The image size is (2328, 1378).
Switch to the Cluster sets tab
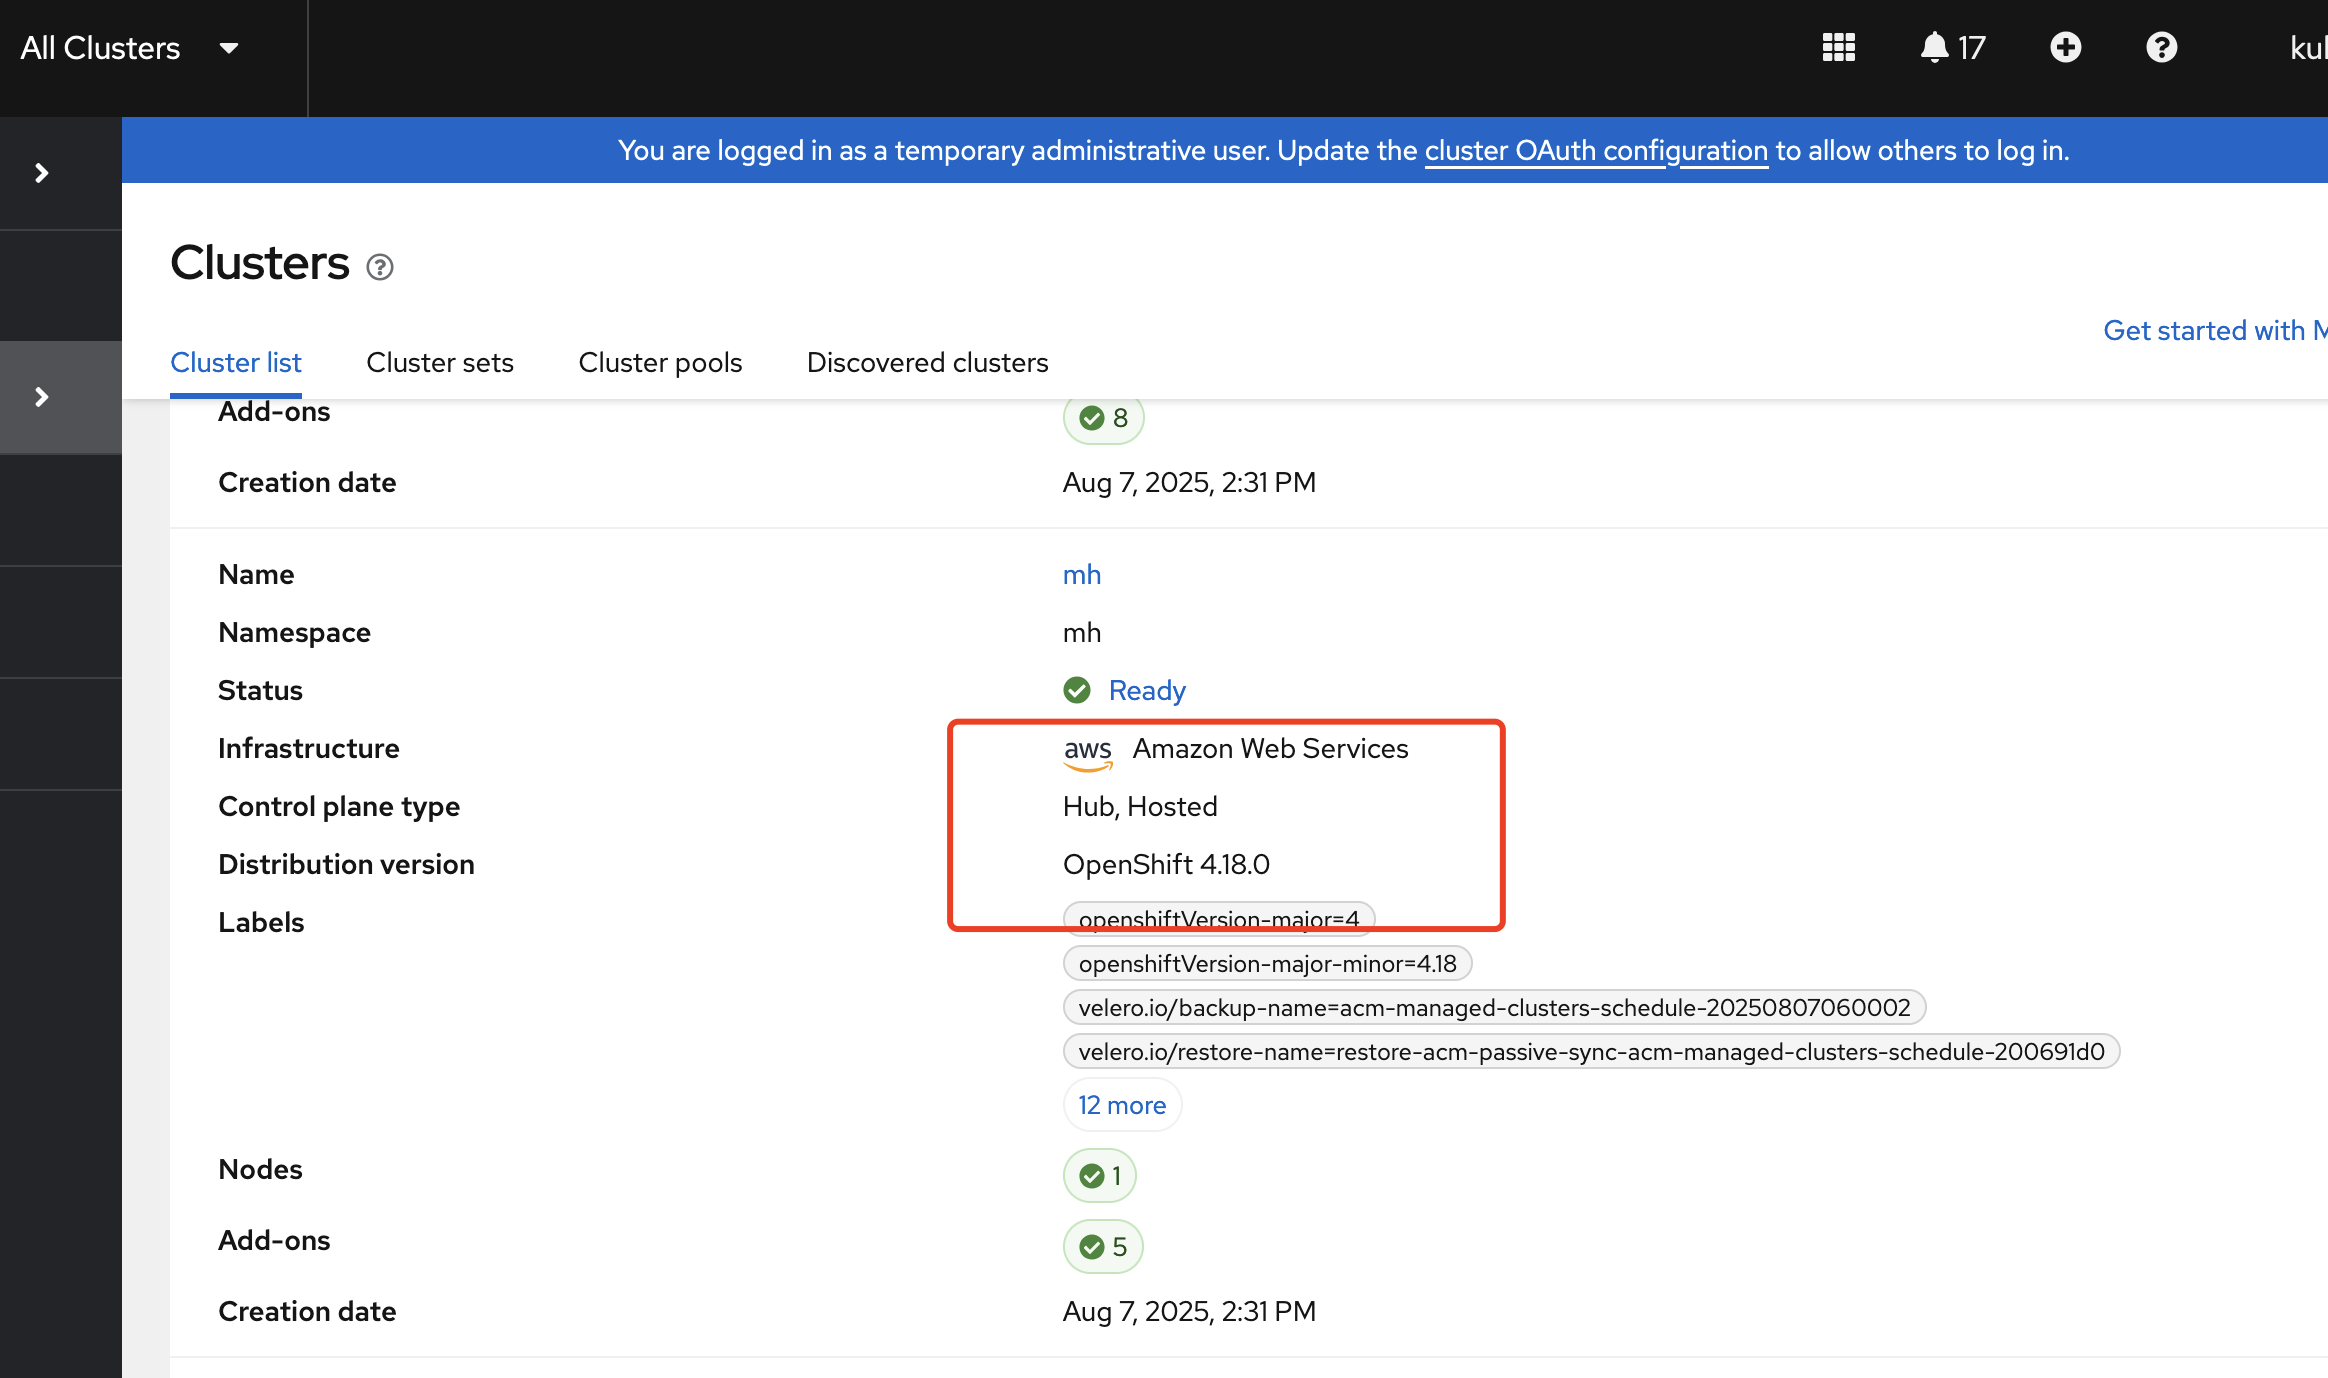pyautogui.click(x=440, y=362)
